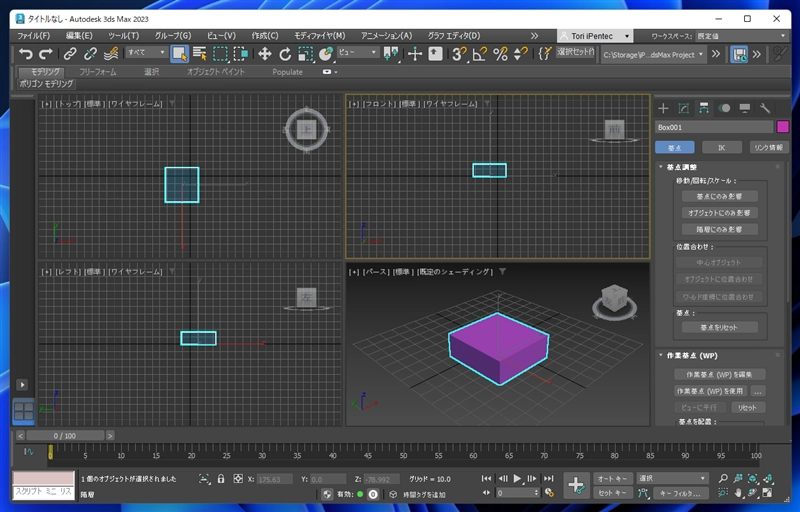Click the Select and Manipulate icon
800x512 pixels.
click(x=415, y=54)
